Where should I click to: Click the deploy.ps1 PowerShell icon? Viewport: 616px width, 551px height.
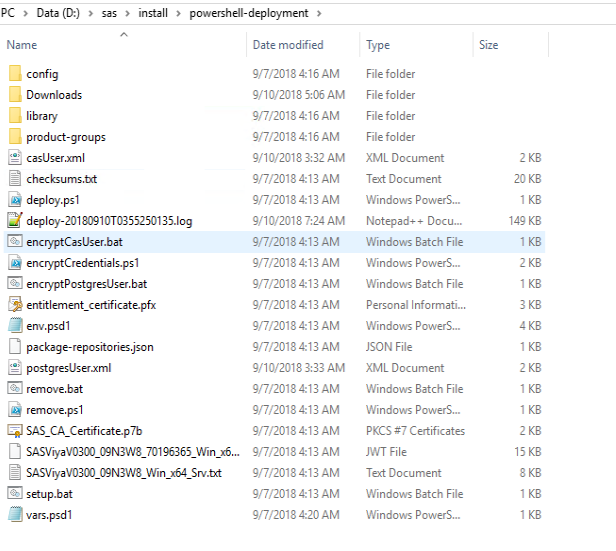click(x=15, y=200)
